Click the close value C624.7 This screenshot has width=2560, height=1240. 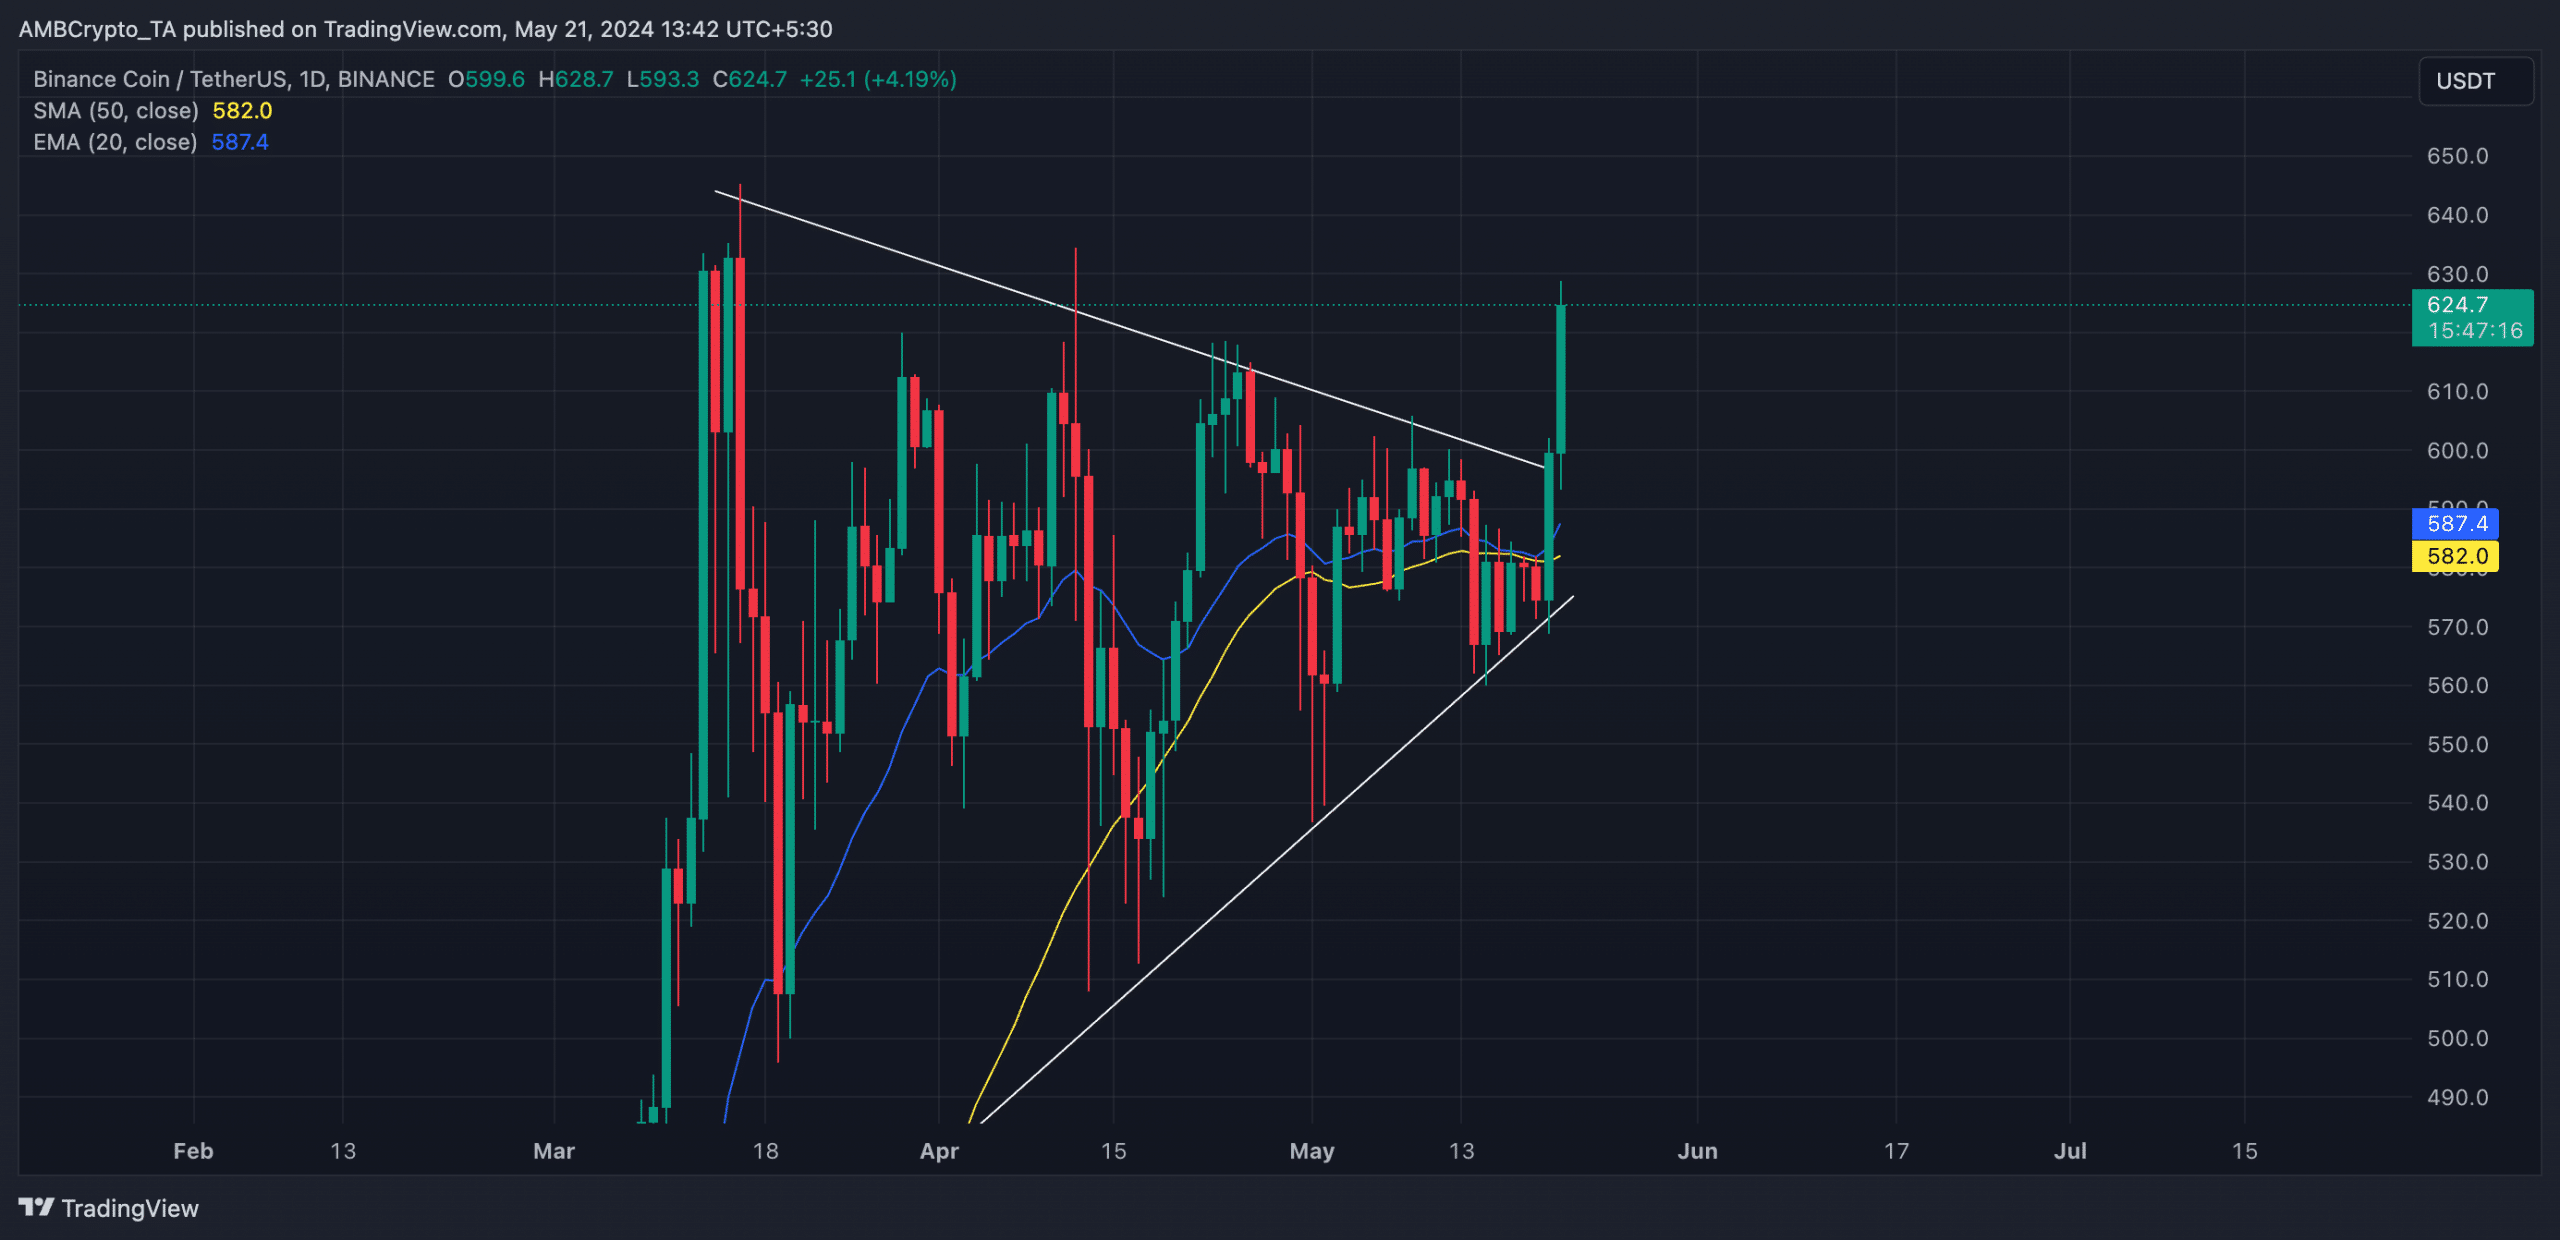[x=750, y=79]
